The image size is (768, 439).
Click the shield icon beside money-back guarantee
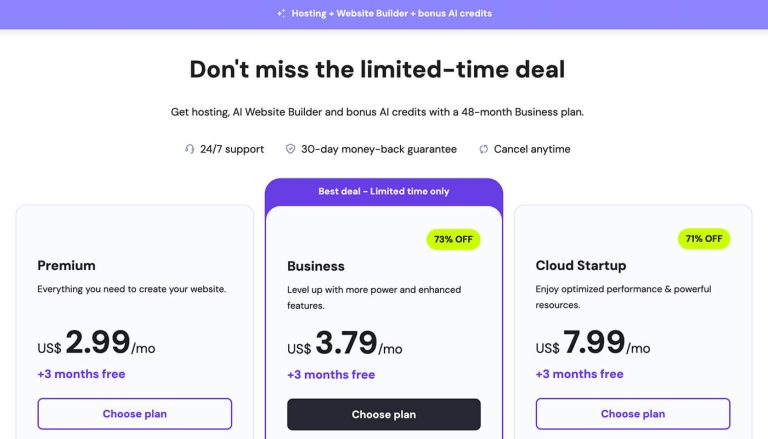[x=290, y=149]
